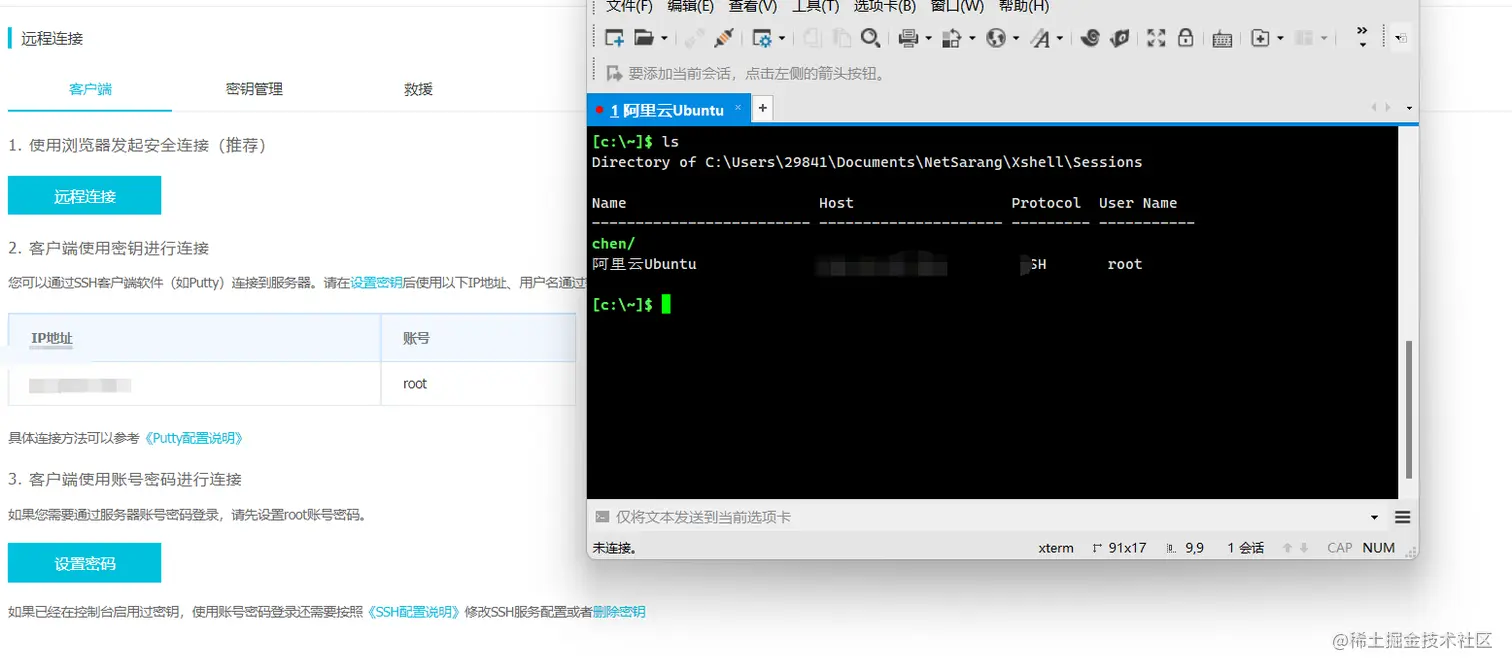Click 1 会话 in the status bar

(x=1246, y=548)
